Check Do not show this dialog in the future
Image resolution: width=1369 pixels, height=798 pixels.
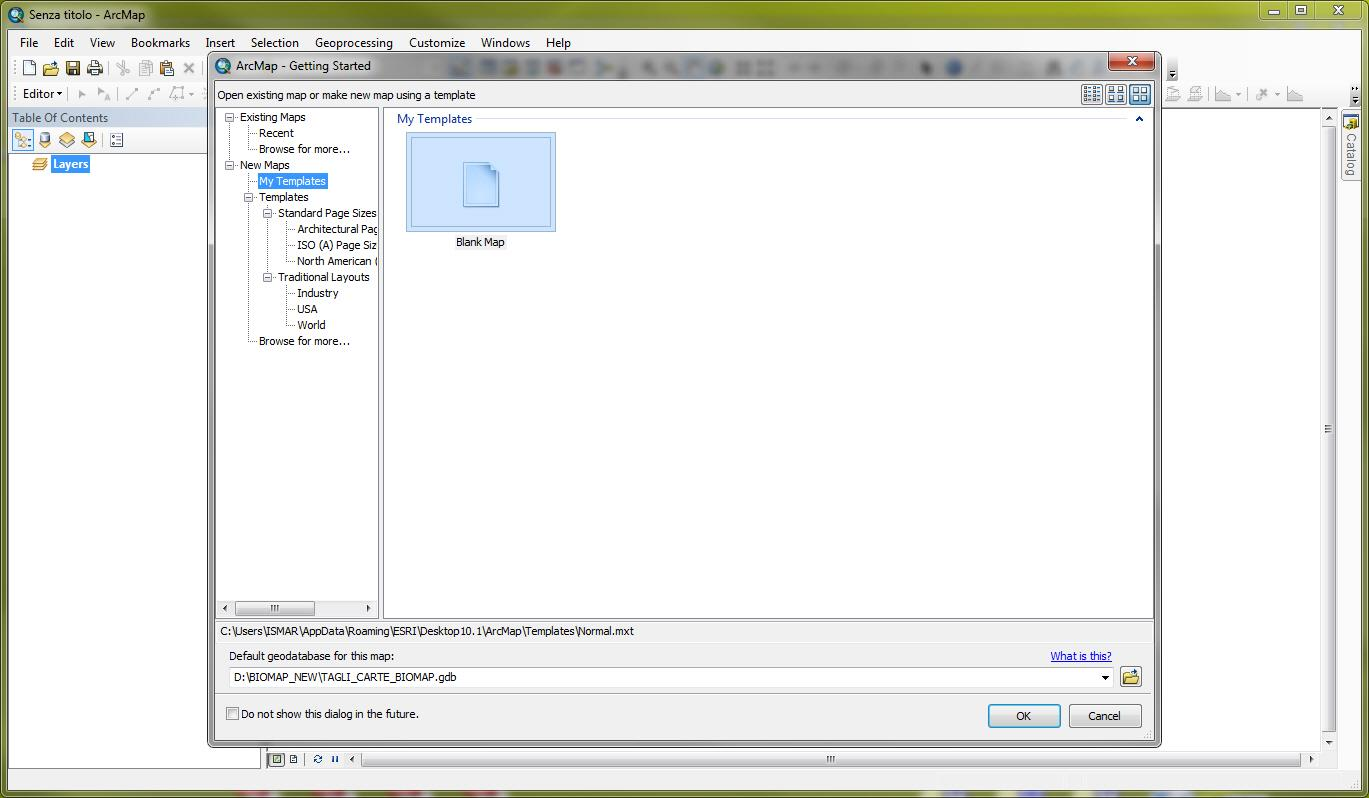[x=233, y=714]
